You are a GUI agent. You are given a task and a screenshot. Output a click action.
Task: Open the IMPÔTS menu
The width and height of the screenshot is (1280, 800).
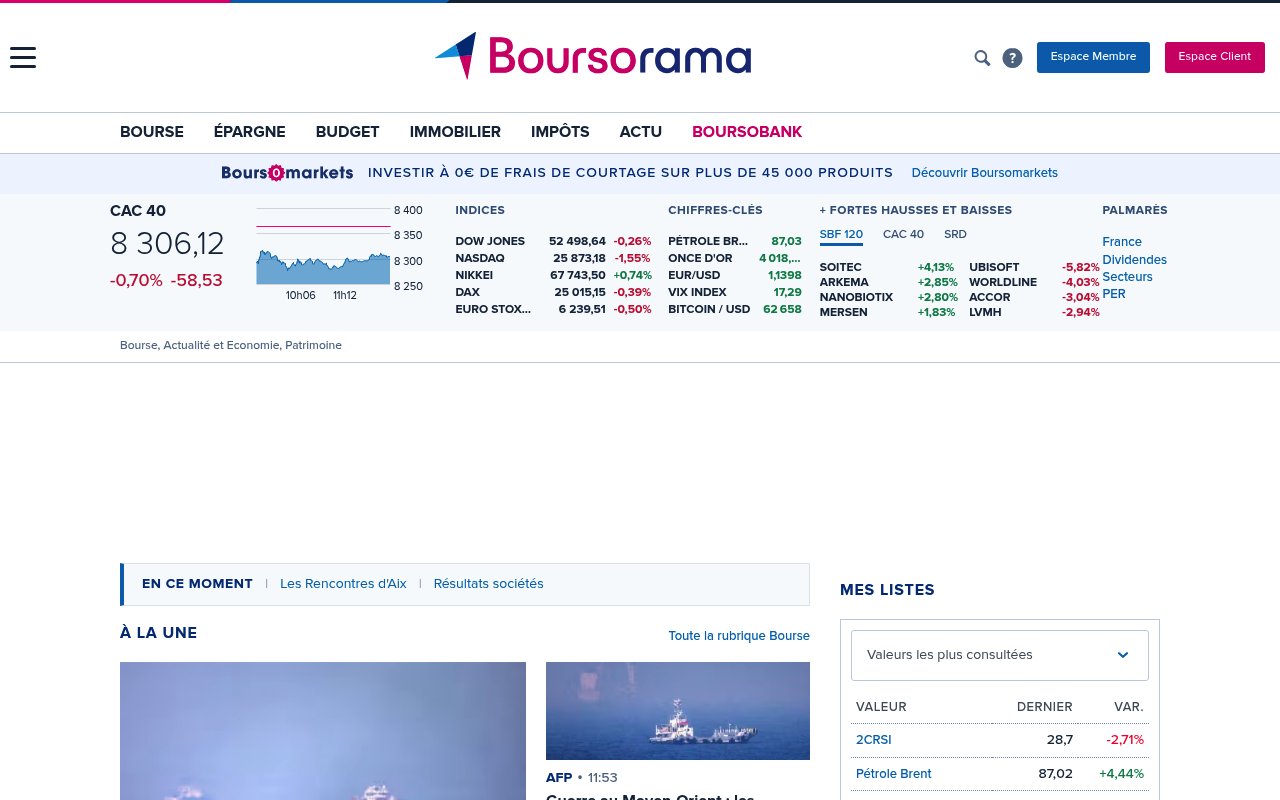[x=560, y=132]
